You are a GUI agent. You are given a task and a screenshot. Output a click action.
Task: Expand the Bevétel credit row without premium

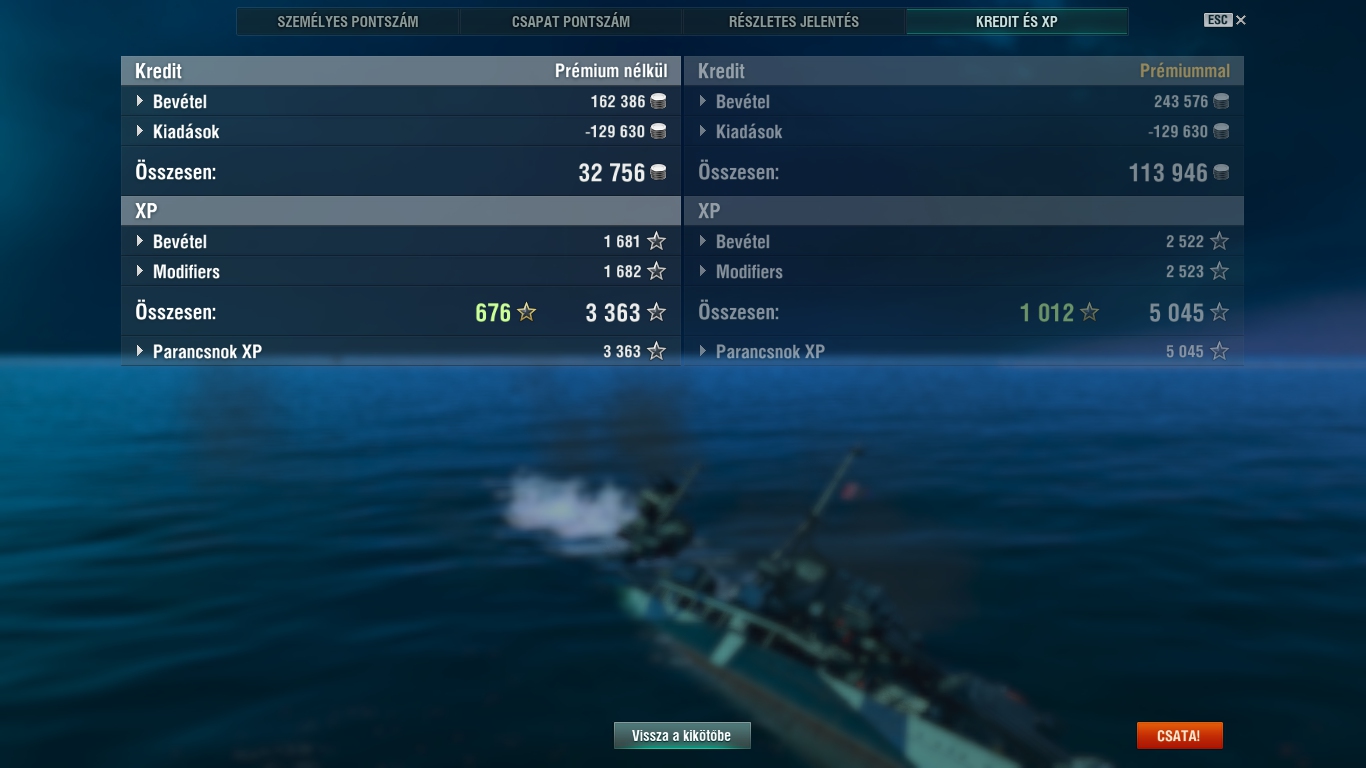[401, 101]
